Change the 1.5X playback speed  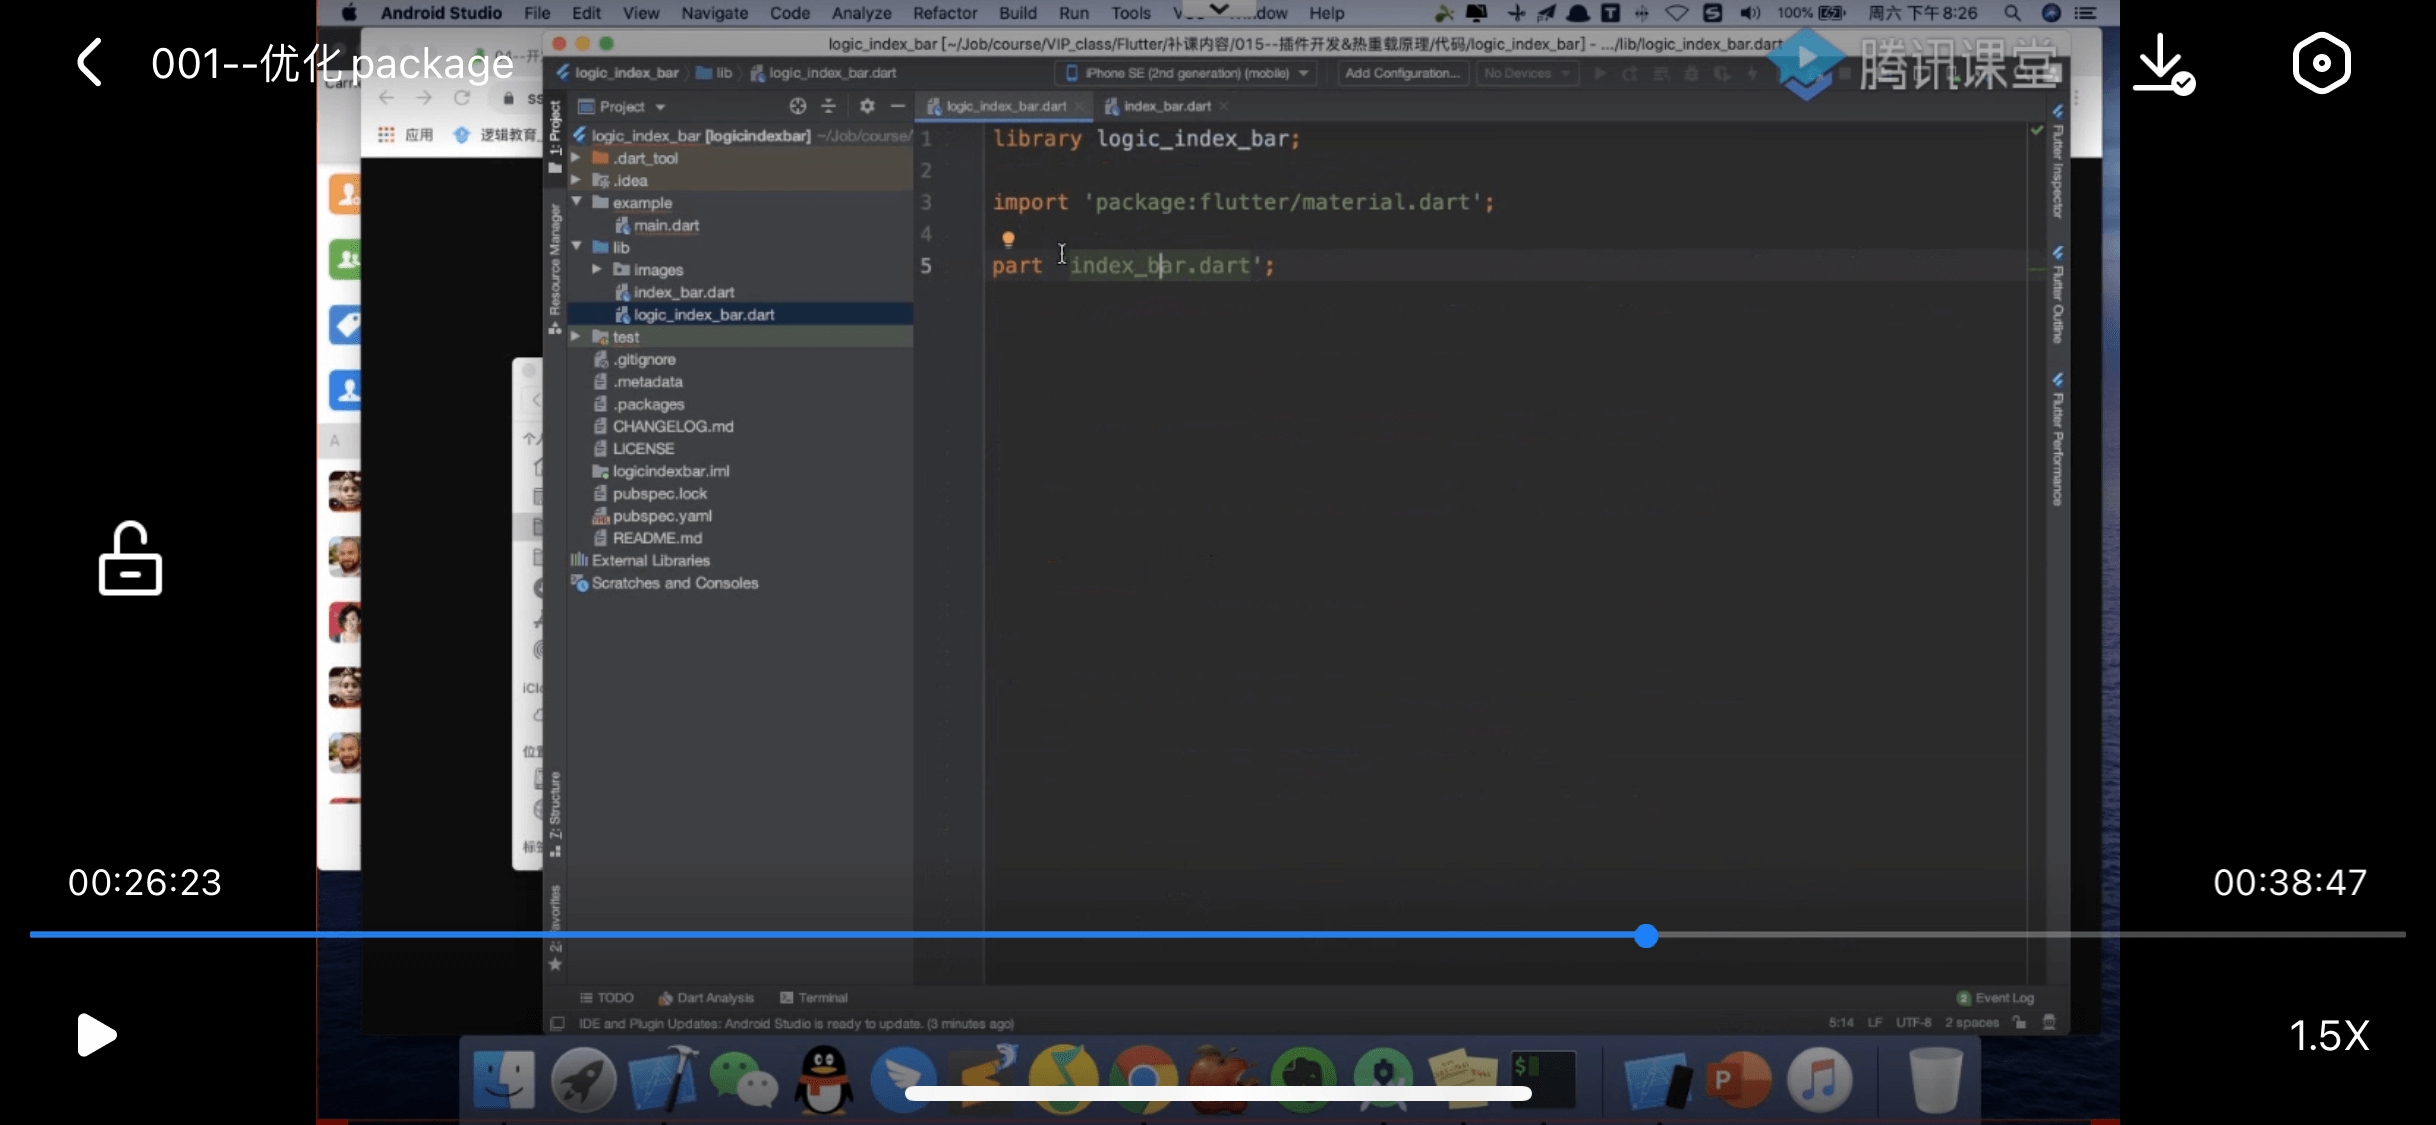point(2329,1035)
